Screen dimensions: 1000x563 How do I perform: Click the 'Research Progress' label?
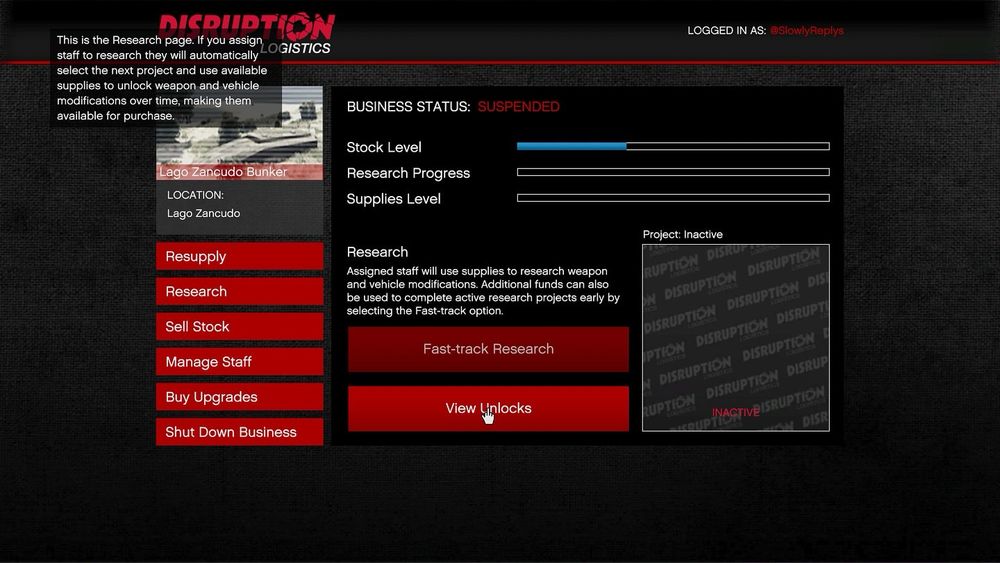[x=408, y=173]
